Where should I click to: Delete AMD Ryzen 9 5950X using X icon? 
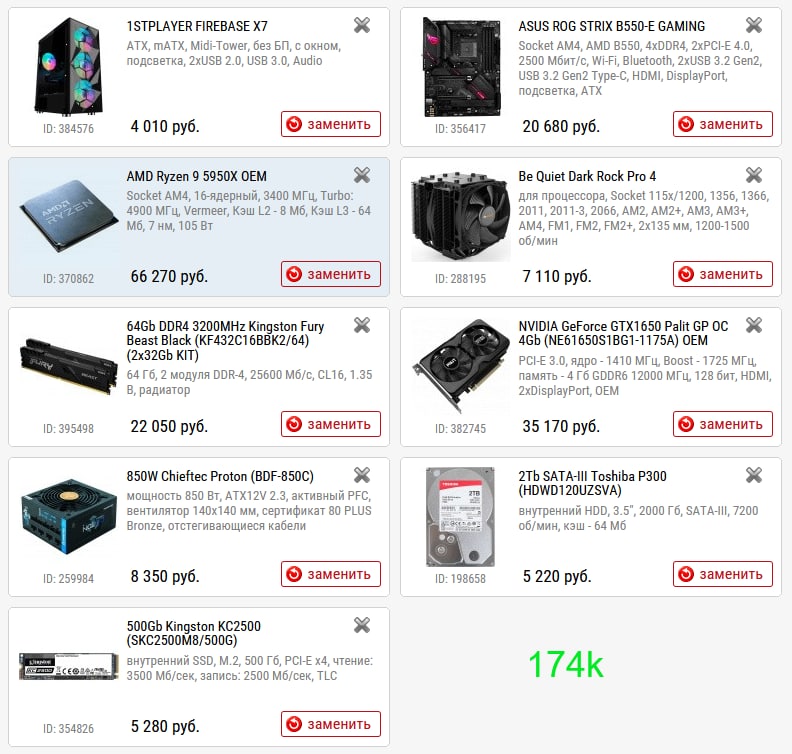[362, 175]
